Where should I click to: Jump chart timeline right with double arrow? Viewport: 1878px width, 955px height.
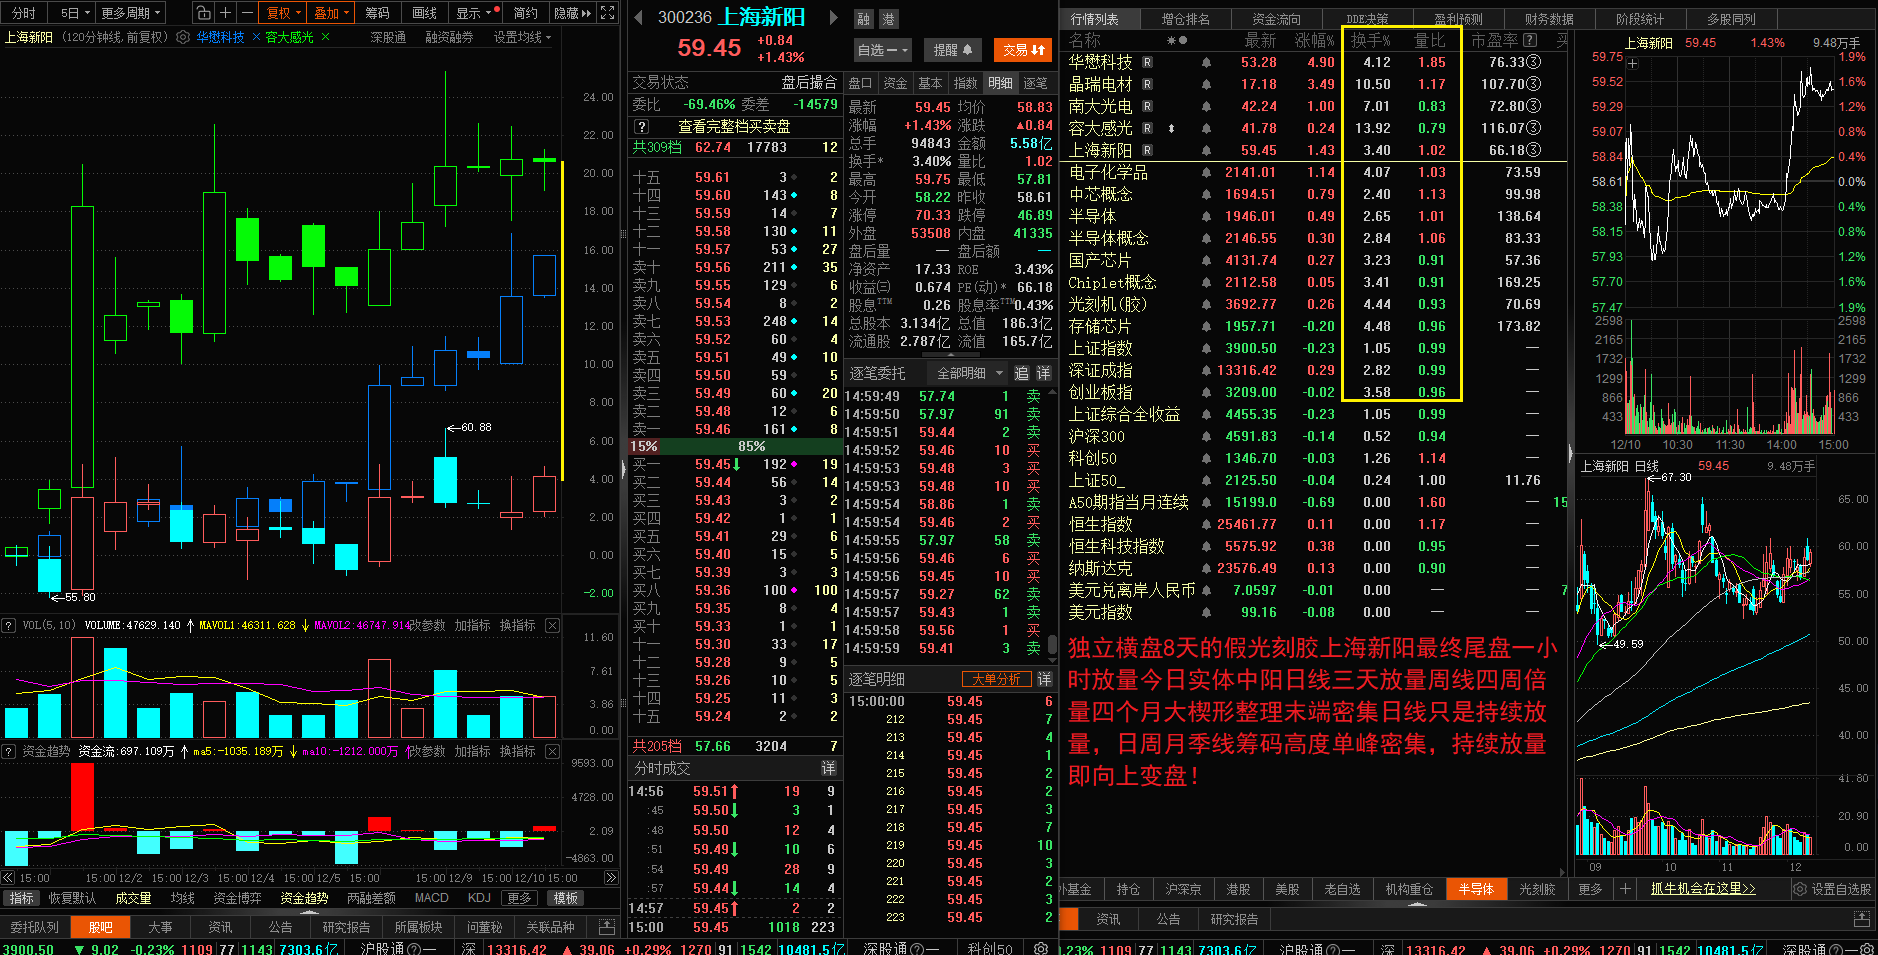click(611, 878)
